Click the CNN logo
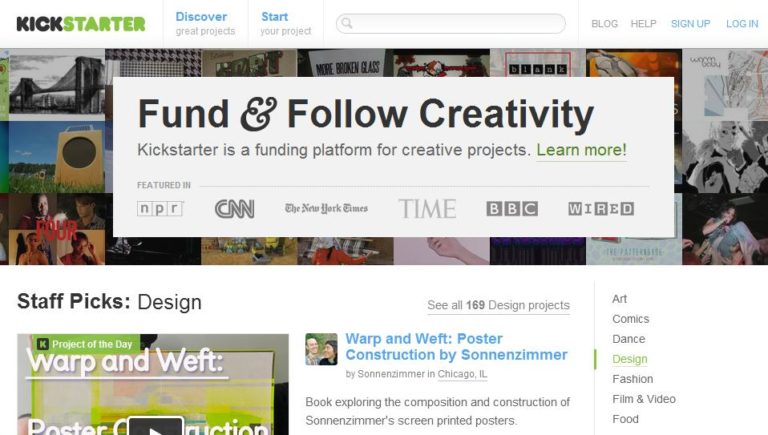 tap(234, 208)
